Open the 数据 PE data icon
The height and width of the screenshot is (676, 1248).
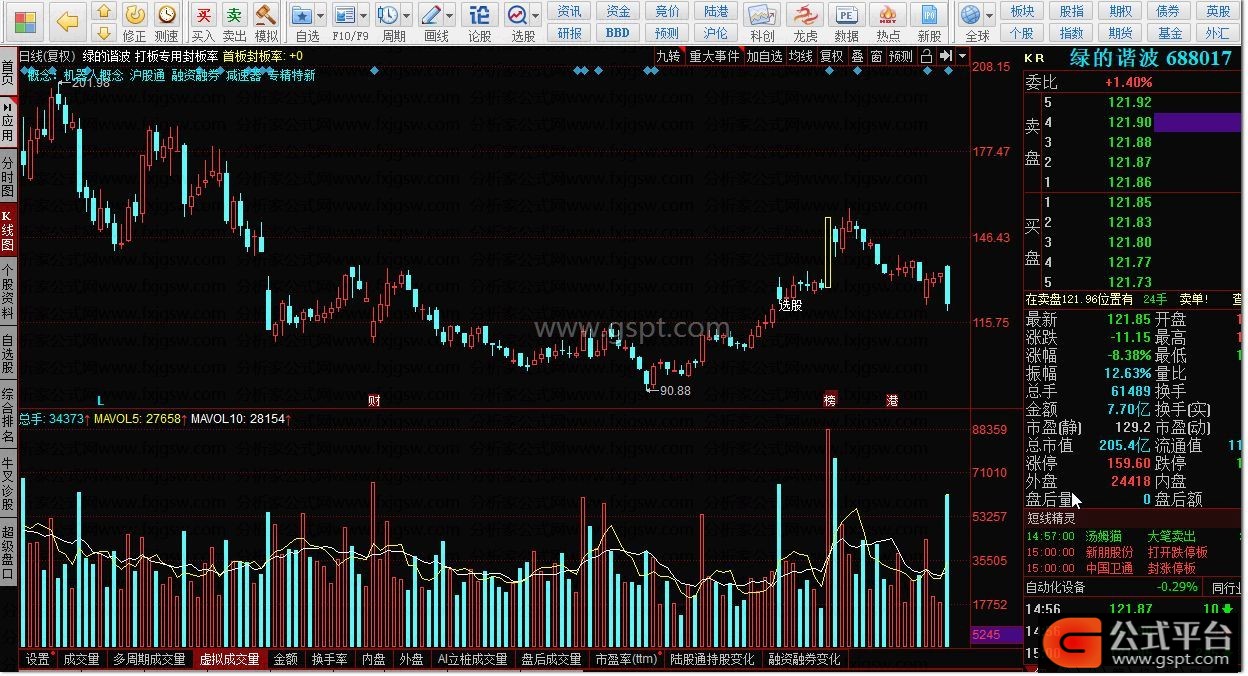tap(846, 21)
